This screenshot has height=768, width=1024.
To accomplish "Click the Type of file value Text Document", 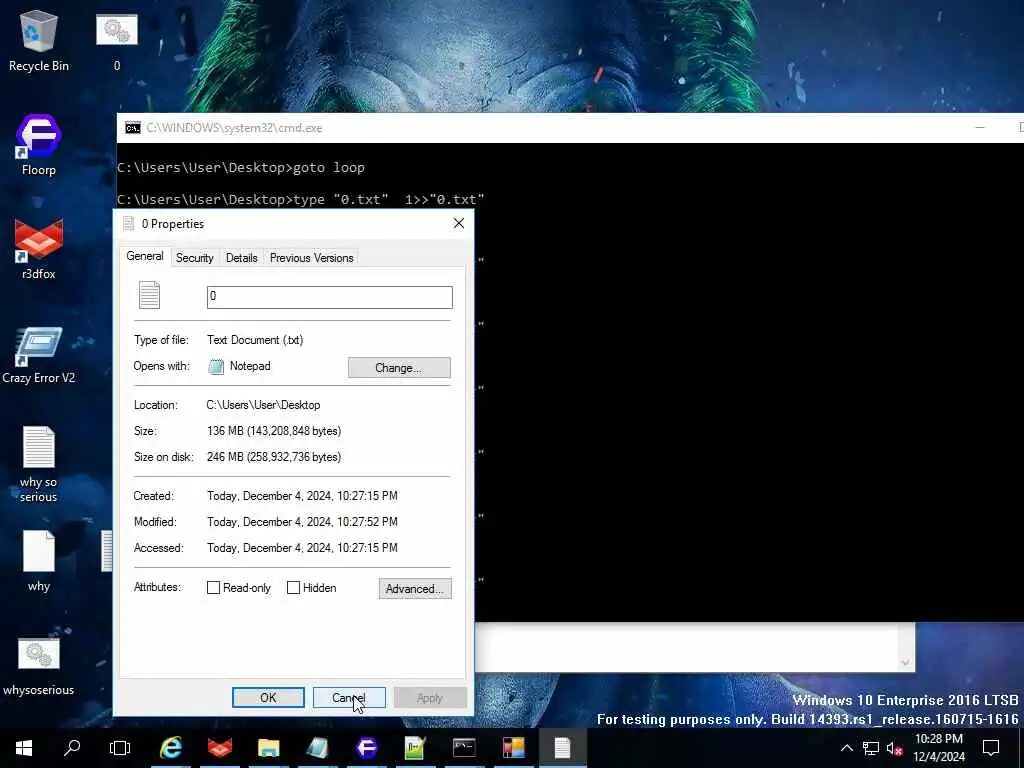I will click(x=255, y=340).
